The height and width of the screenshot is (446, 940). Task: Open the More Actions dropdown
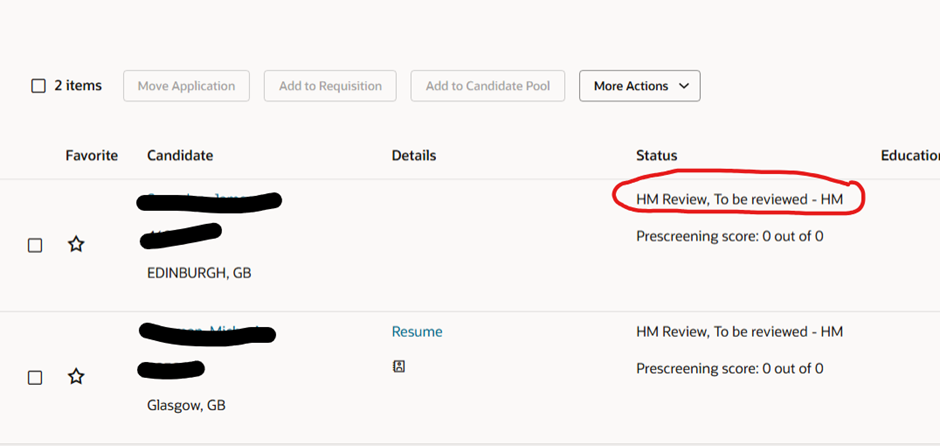(640, 86)
